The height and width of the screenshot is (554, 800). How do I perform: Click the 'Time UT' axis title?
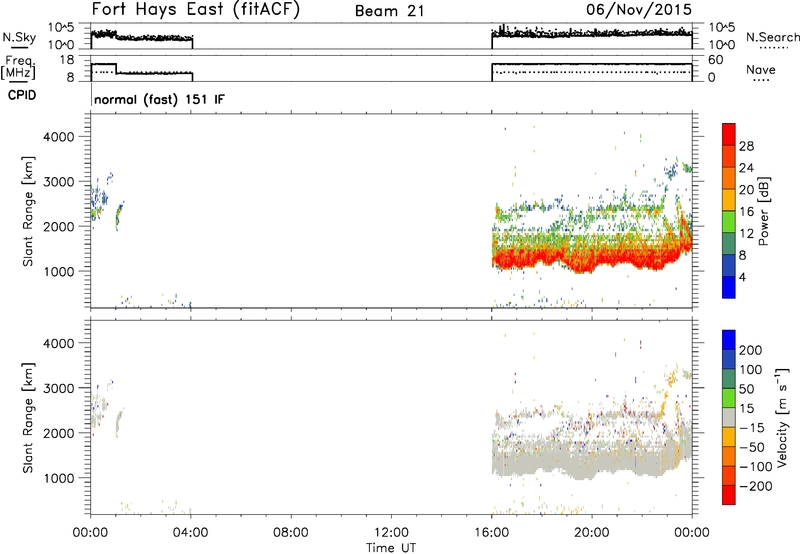391,547
